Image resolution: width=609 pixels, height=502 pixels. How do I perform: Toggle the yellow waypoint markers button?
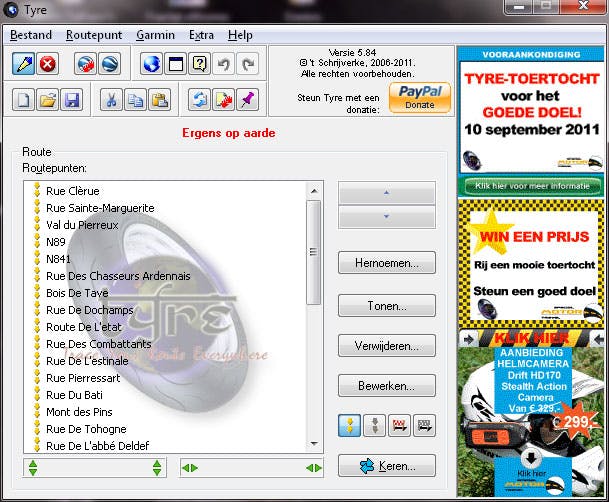point(350,426)
